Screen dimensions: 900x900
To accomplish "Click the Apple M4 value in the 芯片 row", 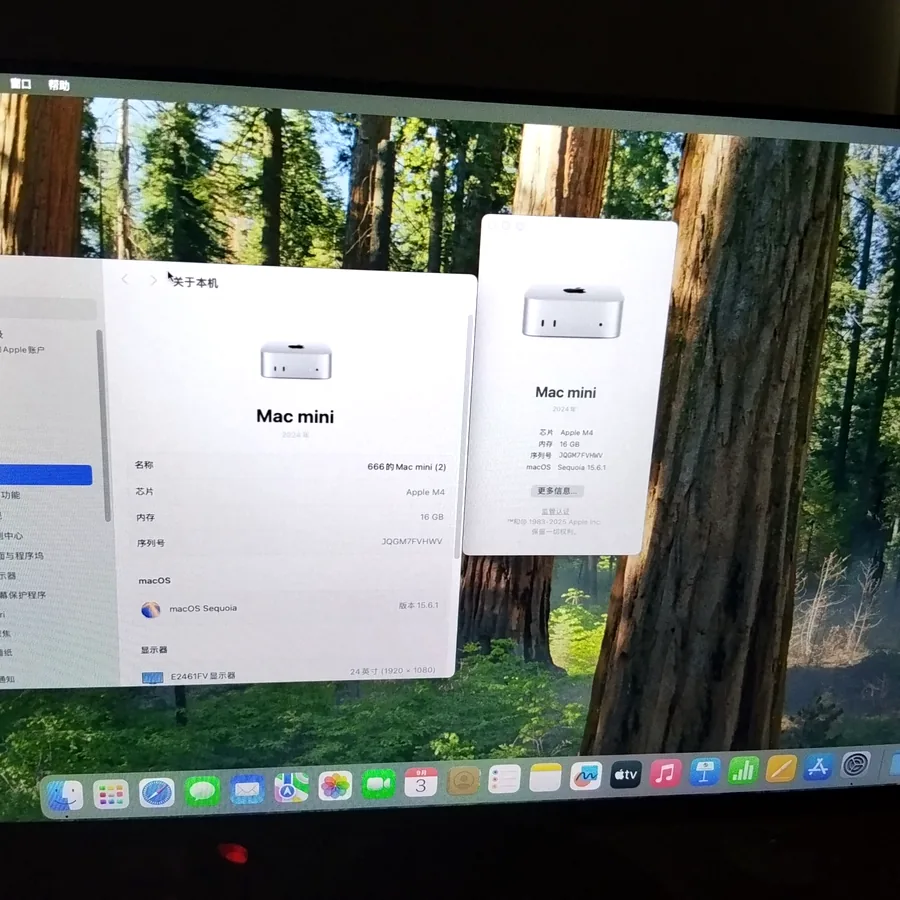I will (425, 492).
